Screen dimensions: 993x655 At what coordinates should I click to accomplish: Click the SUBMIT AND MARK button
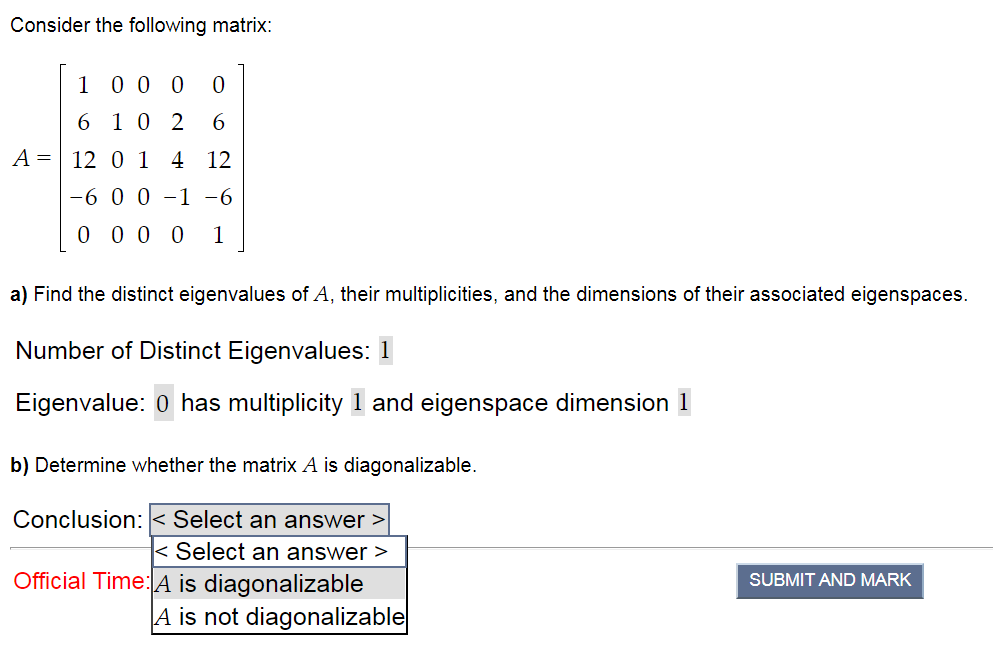(x=829, y=581)
